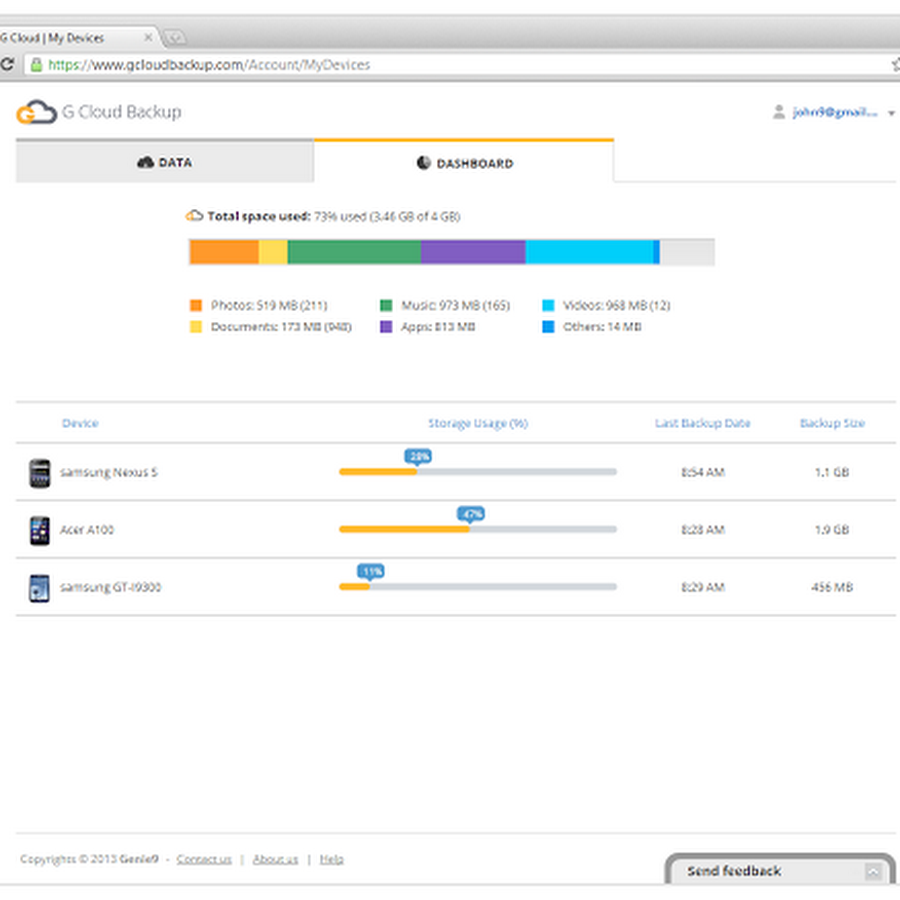Click the purple Apps segment in storage bar

[x=473, y=252]
